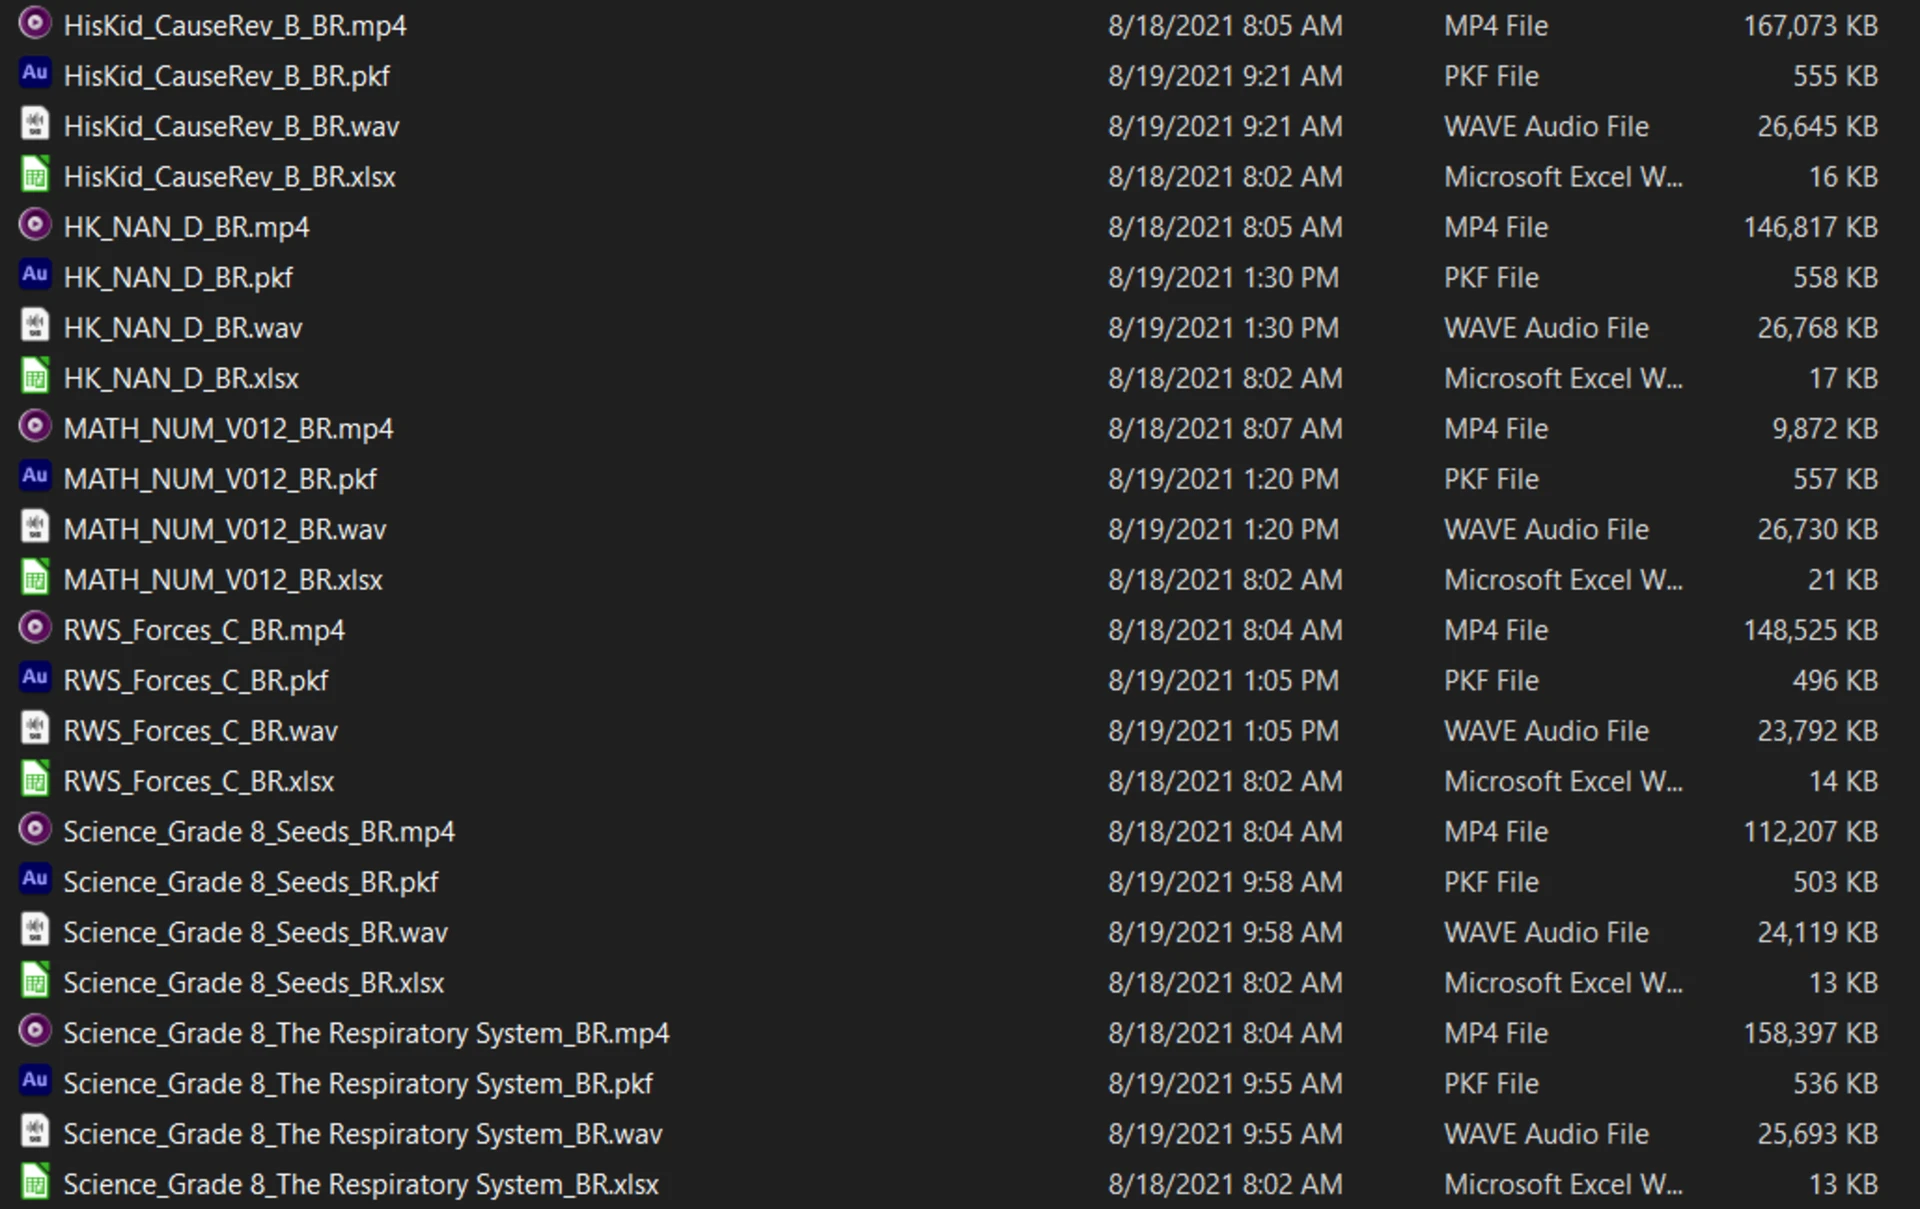Image resolution: width=1920 pixels, height=1209 pixels.
Task: Click the Audition icon for RWS_Forces_C_BR.pkf
Action: [x=35, y=679]
